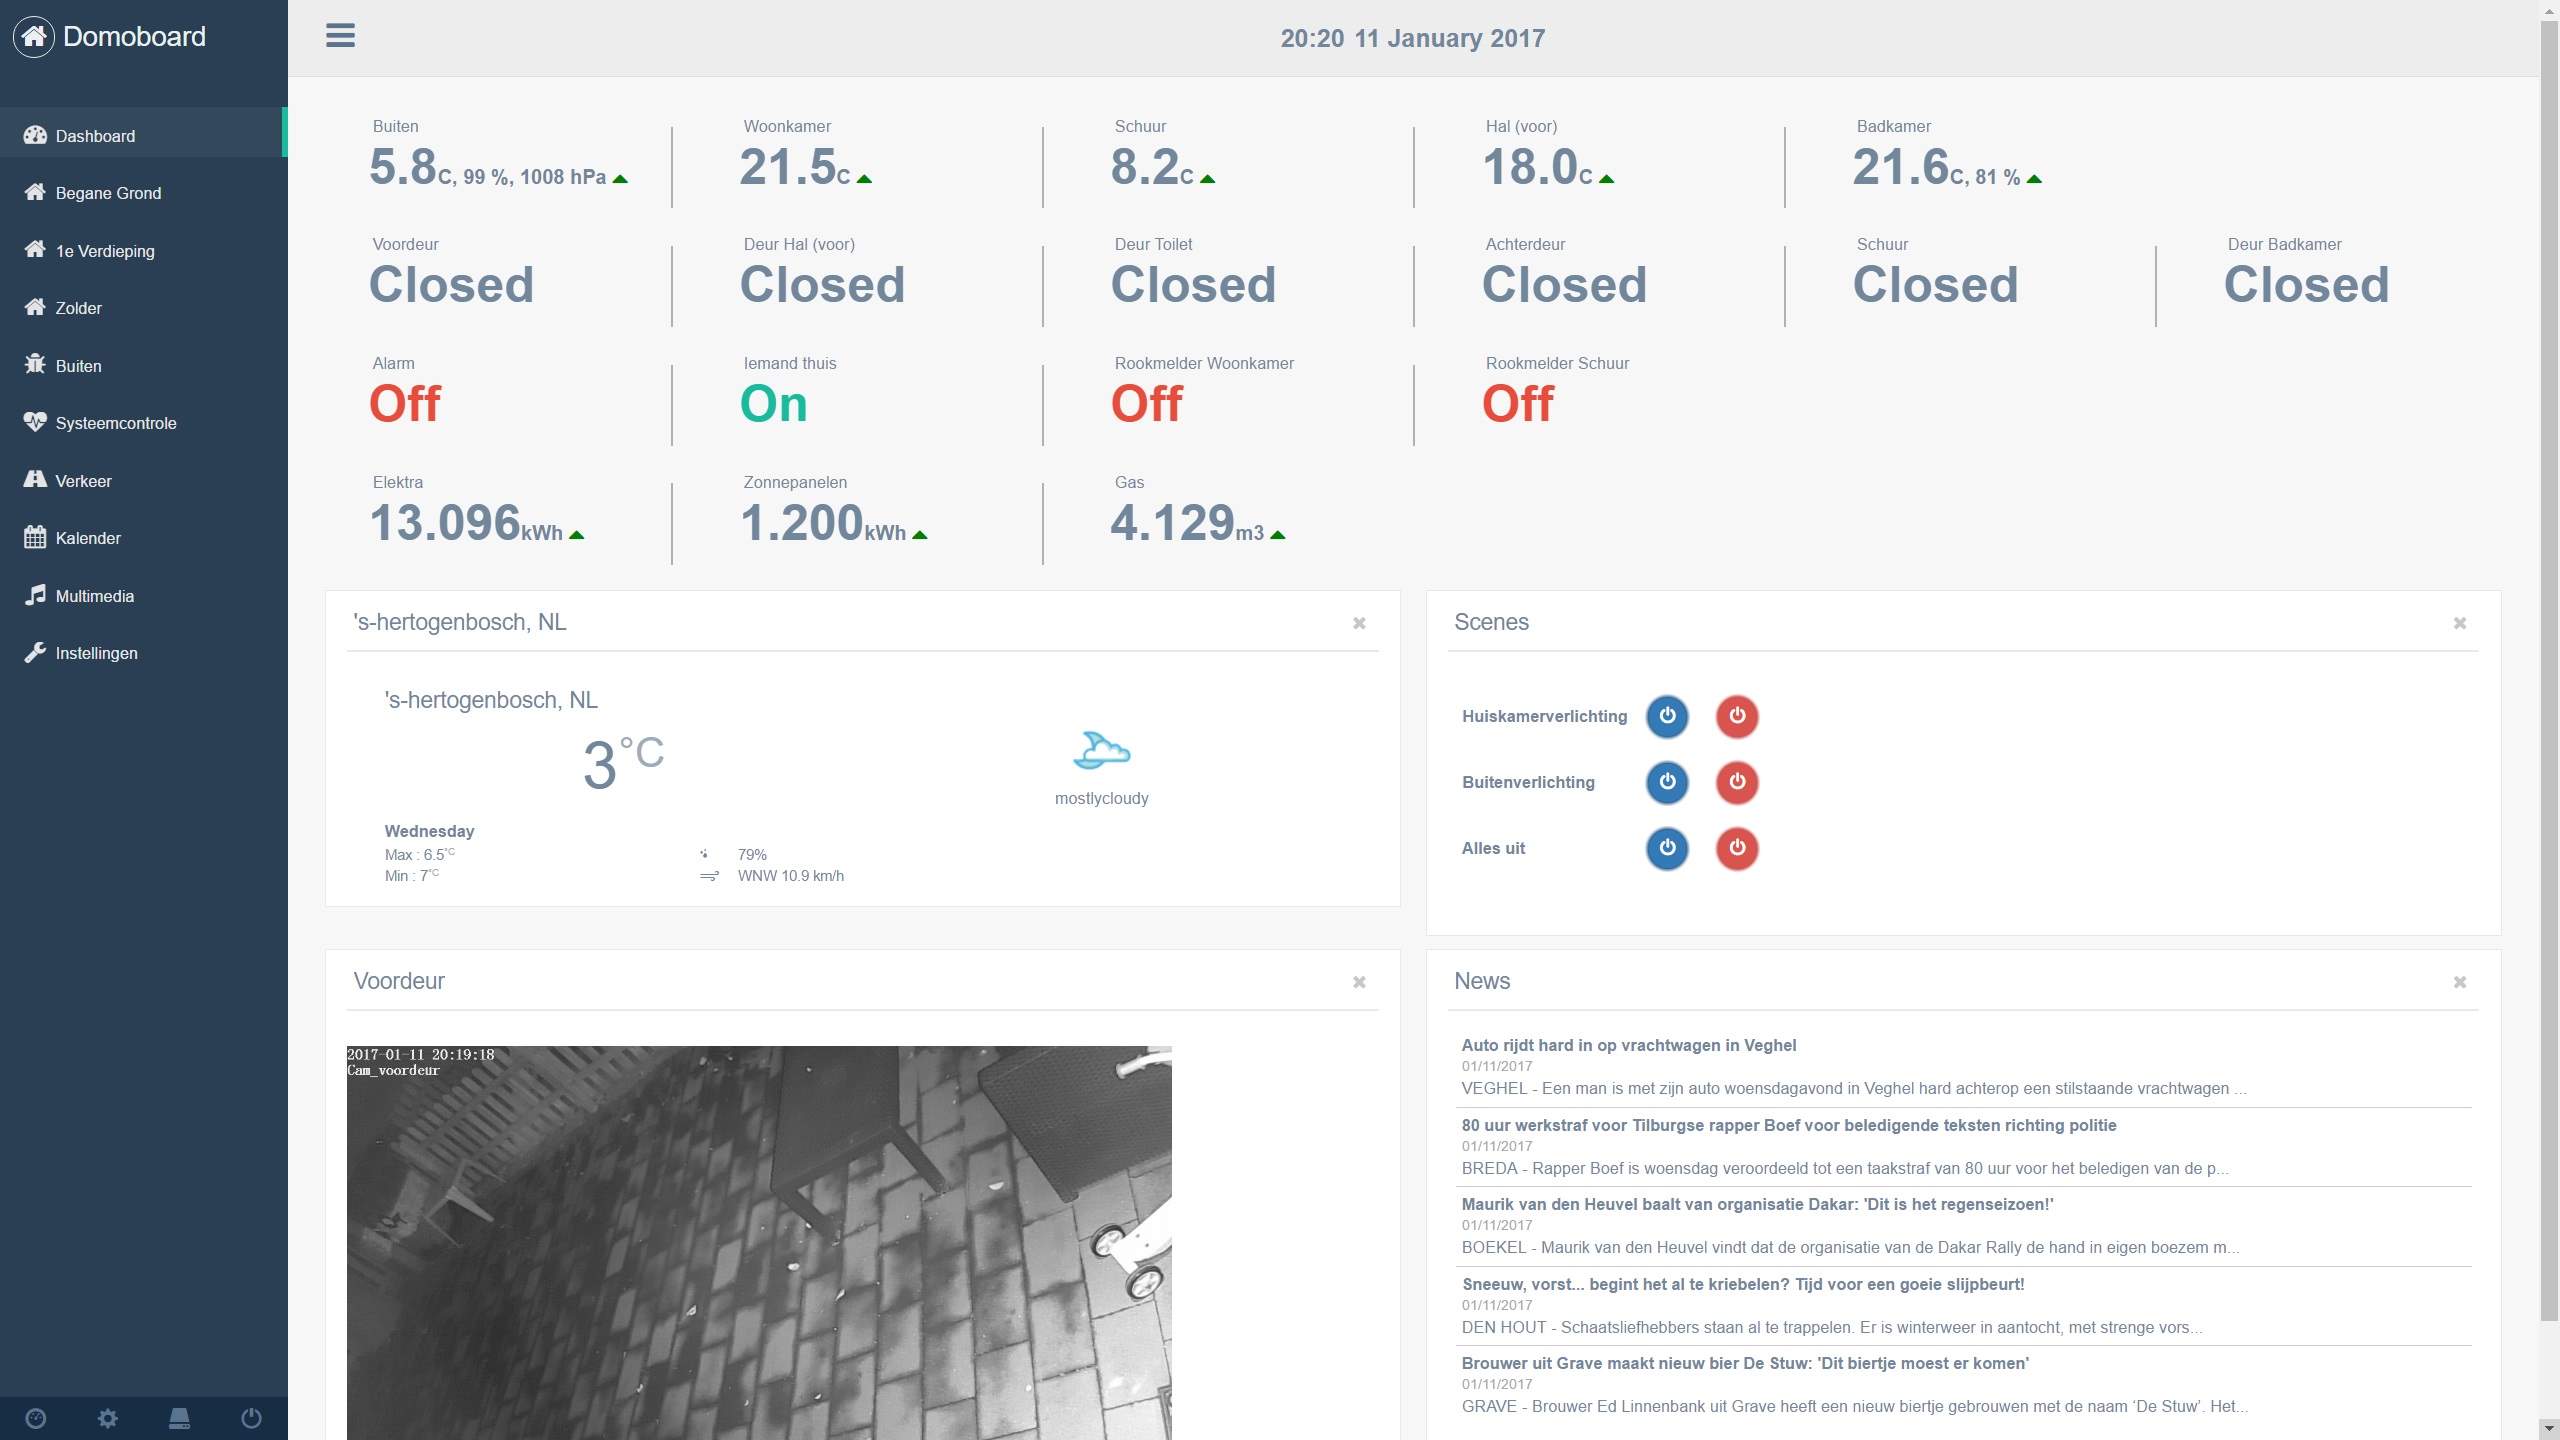Click the Voordeur Closed status
This screenshot has height=1440, width=2560.
pos(452,285)
